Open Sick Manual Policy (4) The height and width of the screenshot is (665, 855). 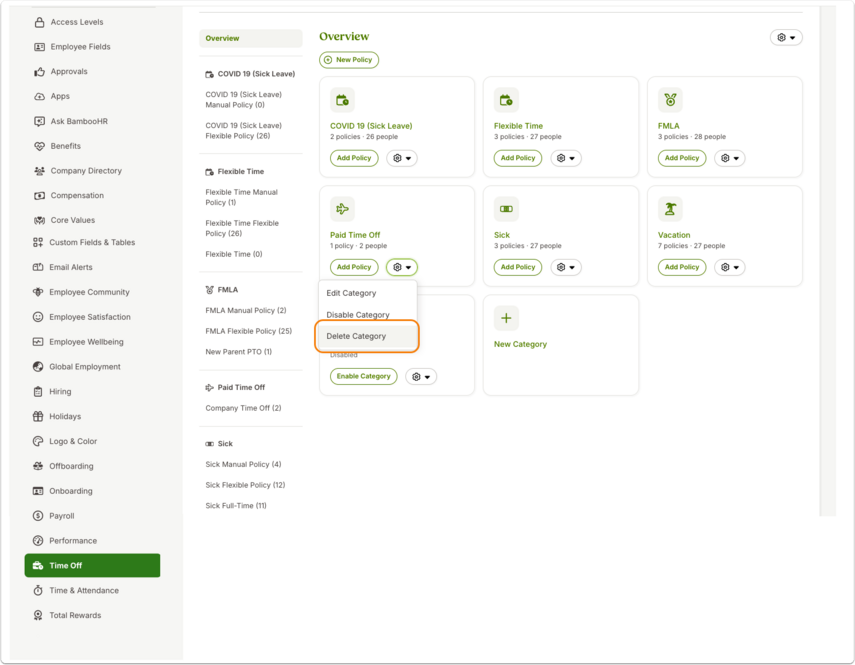tap(243, 464)
